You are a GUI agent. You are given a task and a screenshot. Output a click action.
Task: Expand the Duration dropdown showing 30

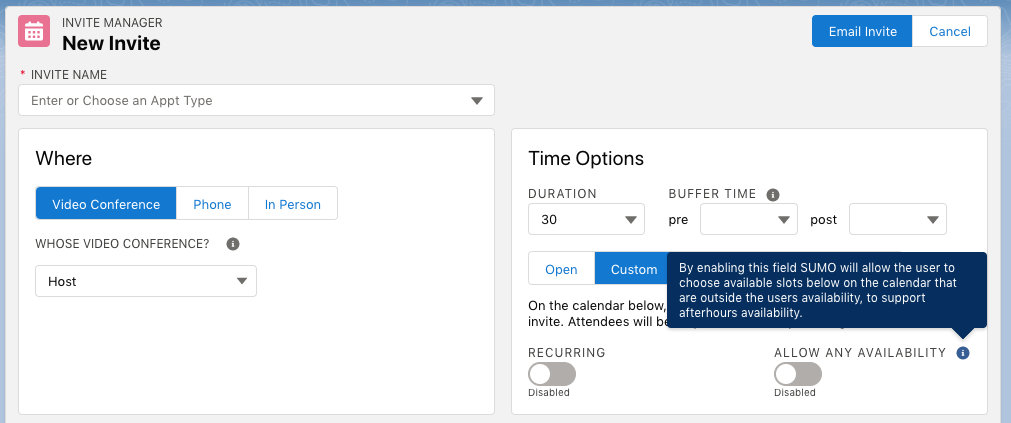pos(586,219)
